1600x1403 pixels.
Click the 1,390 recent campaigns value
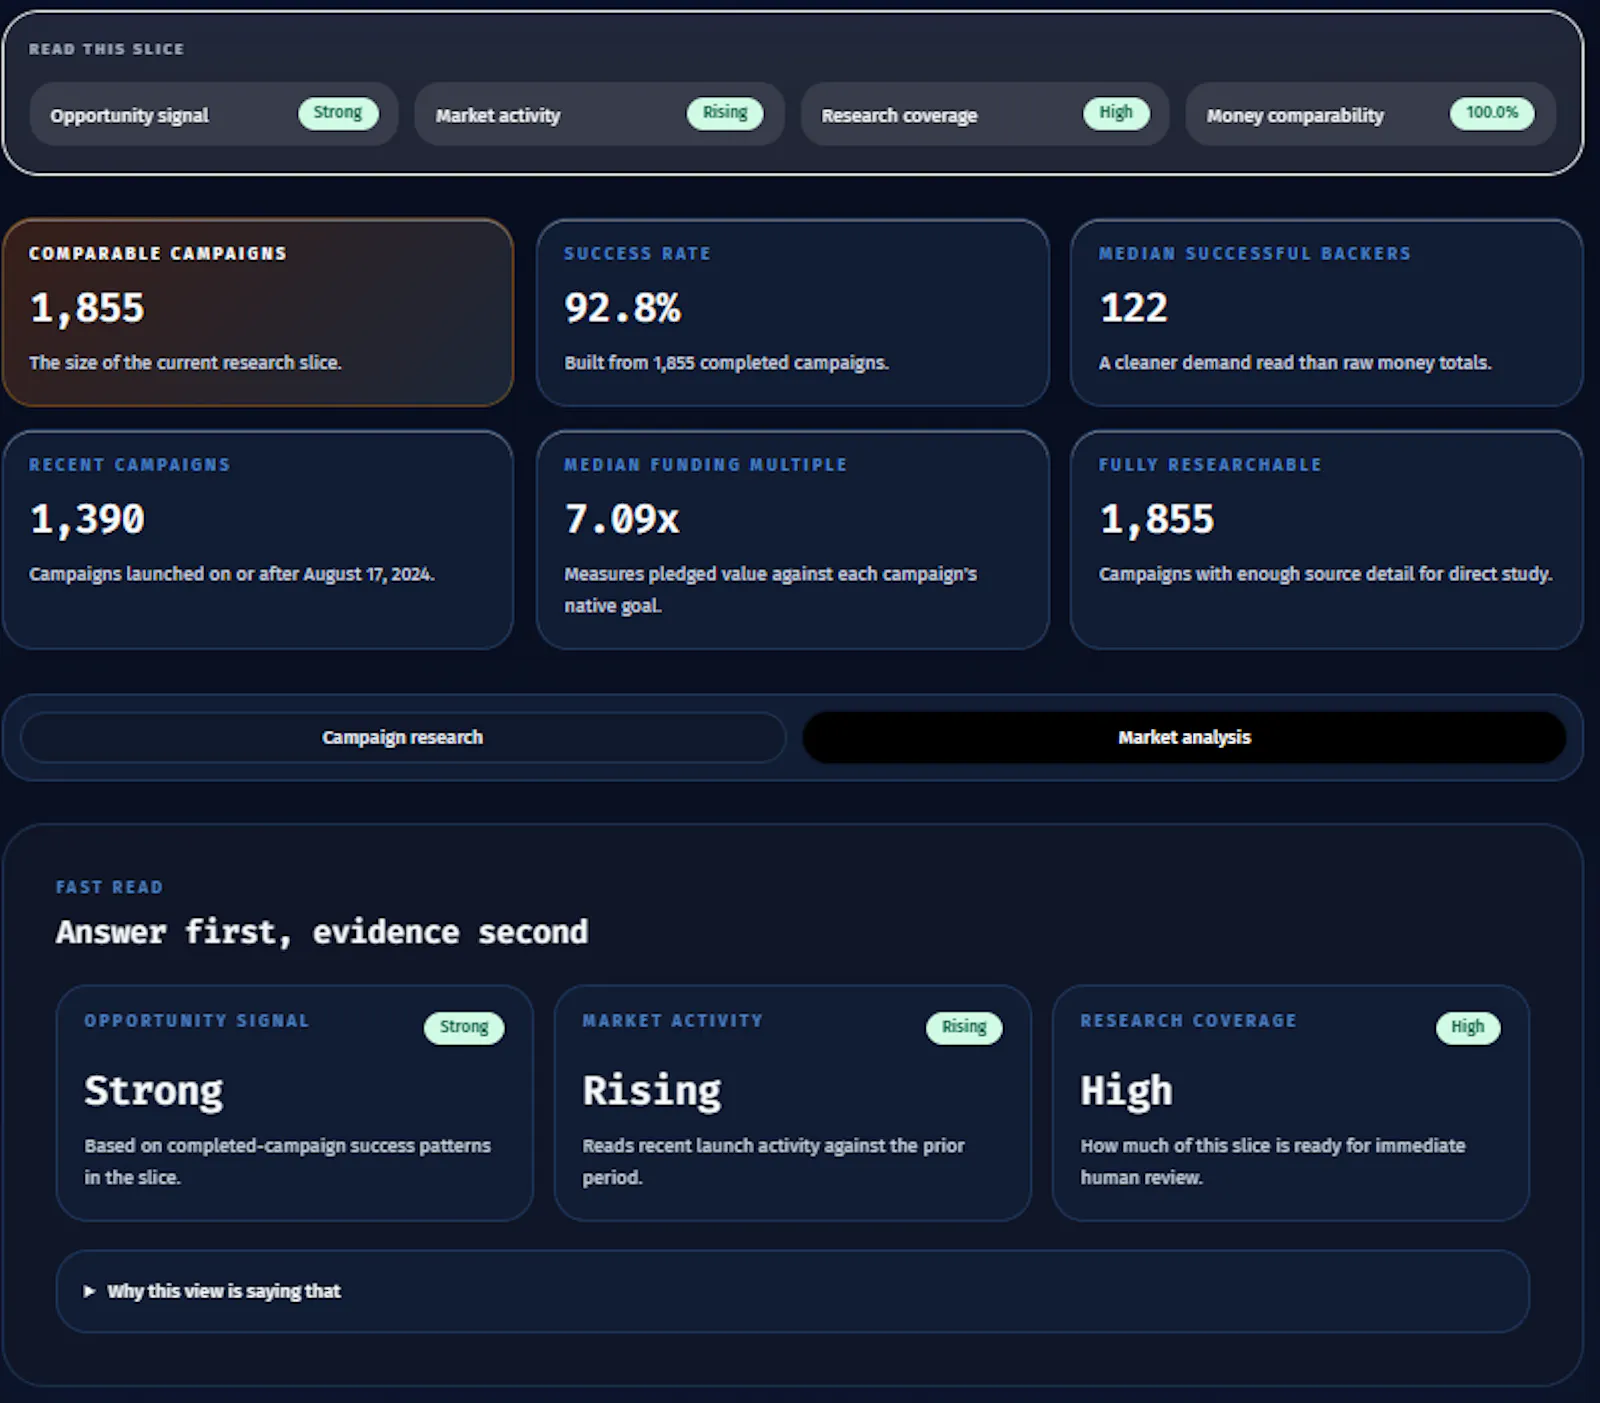click(87, 519)
